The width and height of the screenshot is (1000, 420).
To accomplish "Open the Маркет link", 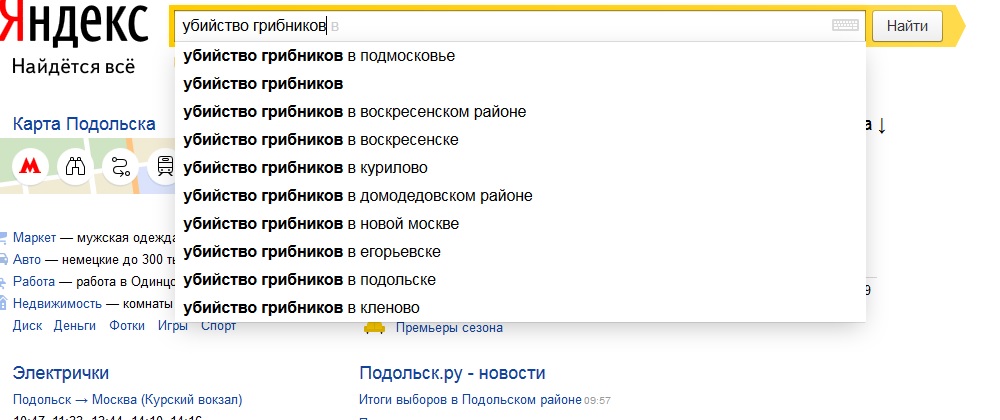I will (34, 238).
